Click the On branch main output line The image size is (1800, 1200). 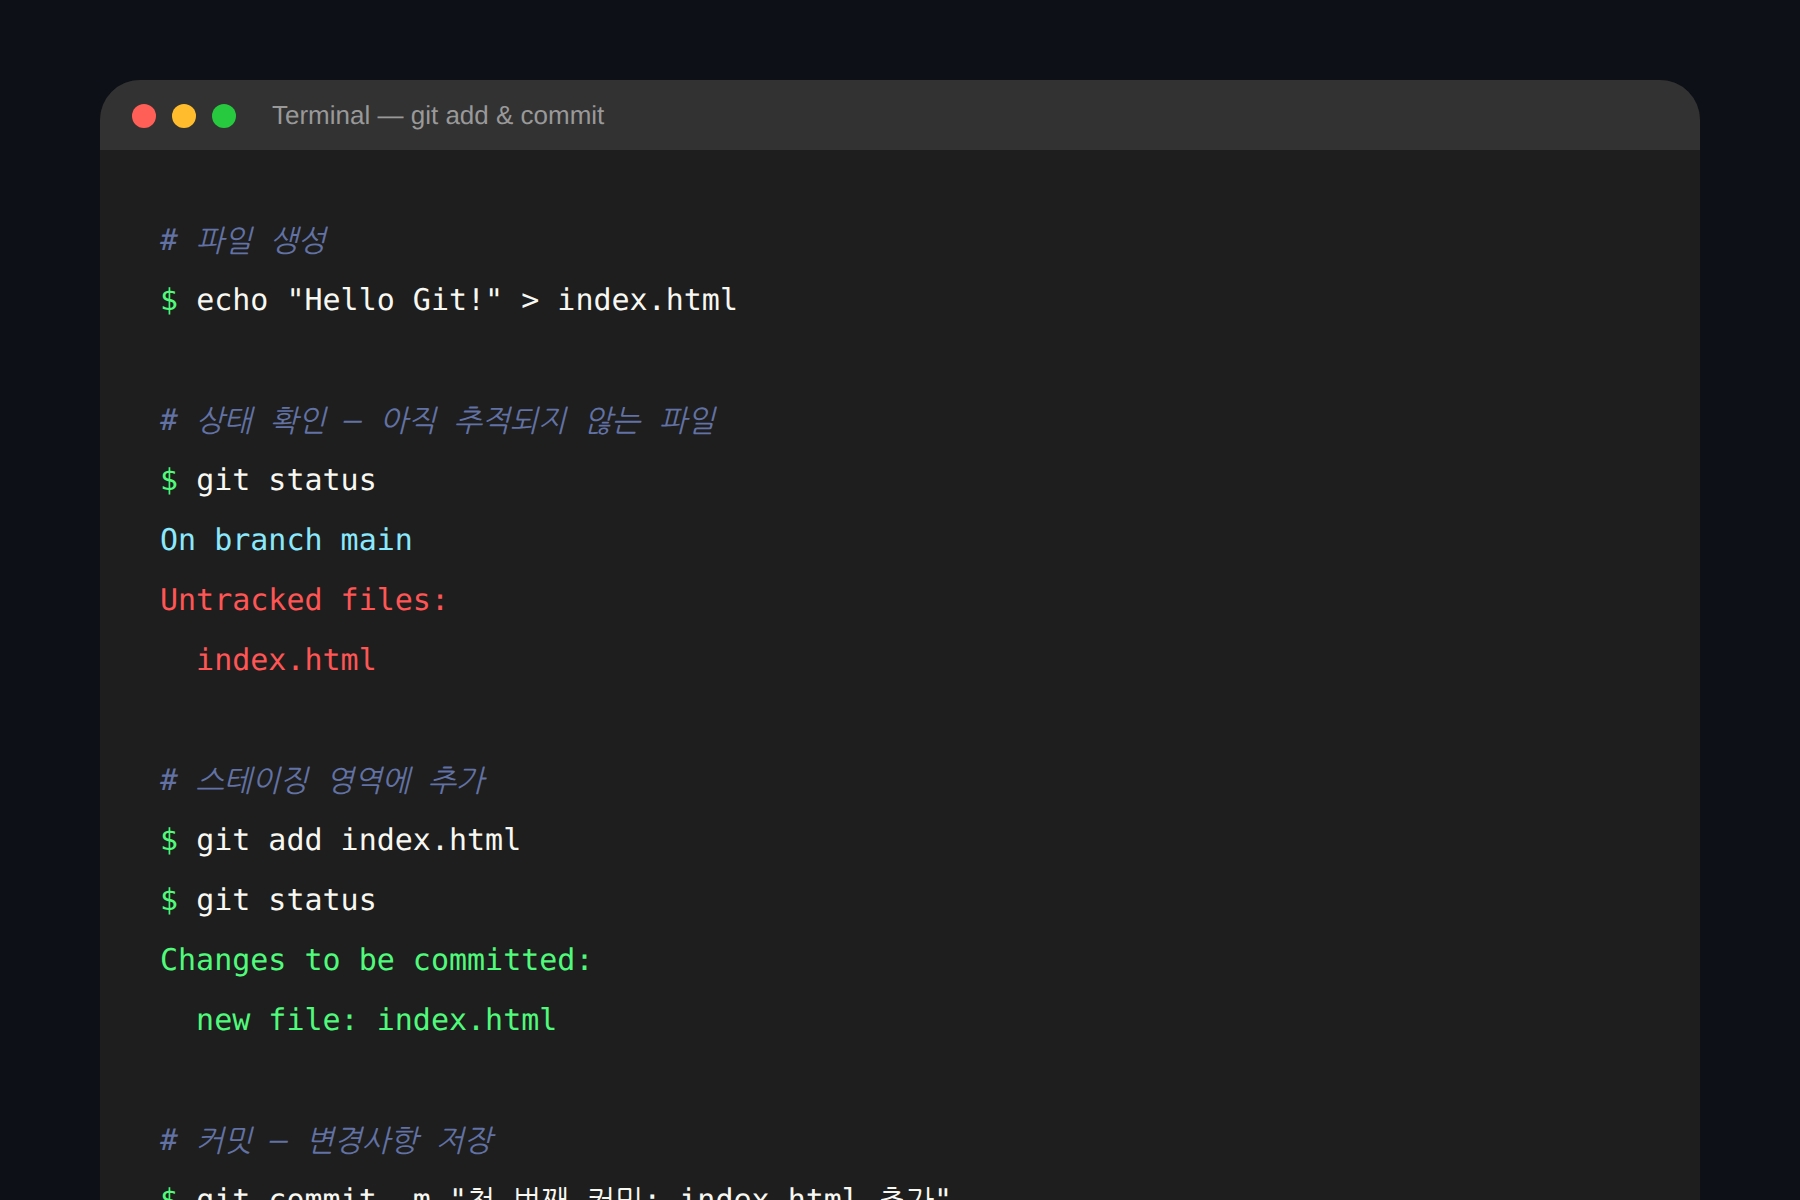pos(285,539)
